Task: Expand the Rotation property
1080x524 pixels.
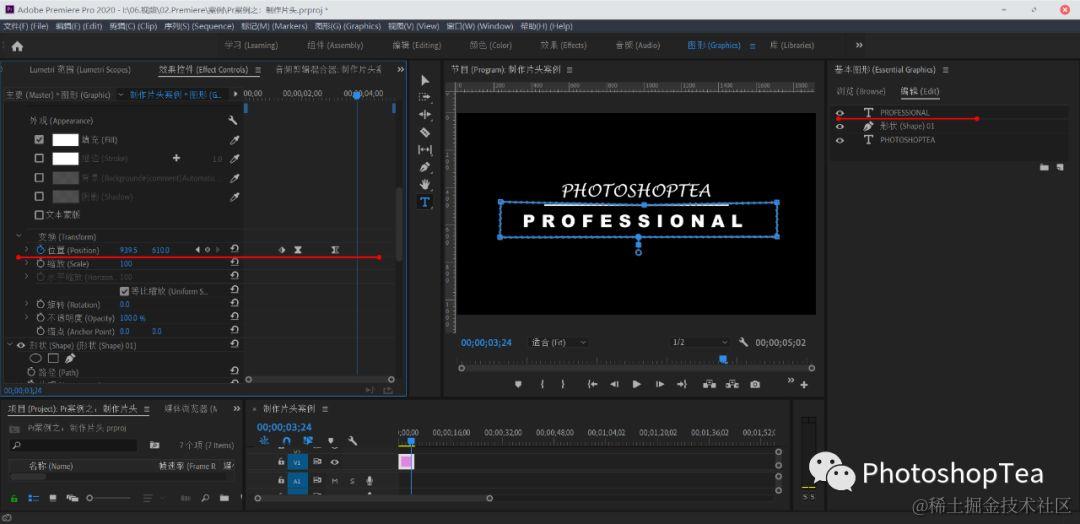Action: pos(27,304)
